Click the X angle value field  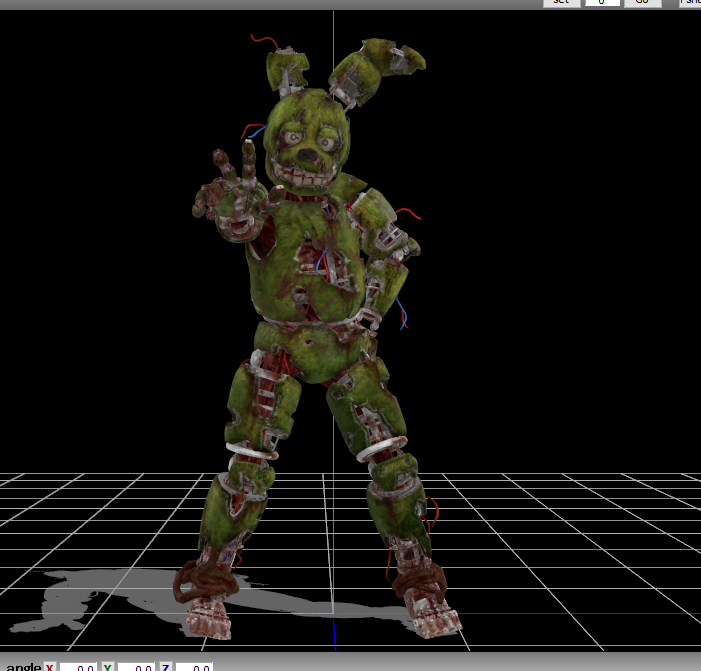[78, 667]
